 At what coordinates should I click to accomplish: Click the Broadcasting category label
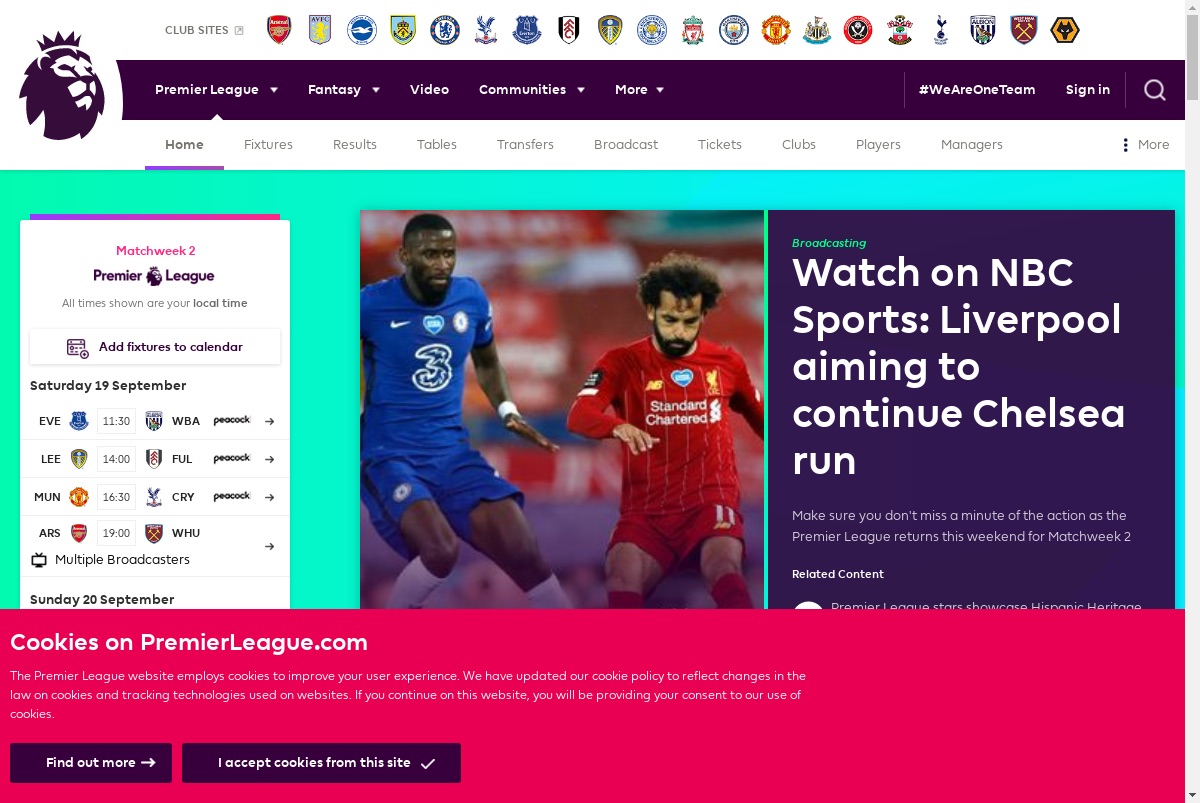pyautogui.click(x=829, y=243)
